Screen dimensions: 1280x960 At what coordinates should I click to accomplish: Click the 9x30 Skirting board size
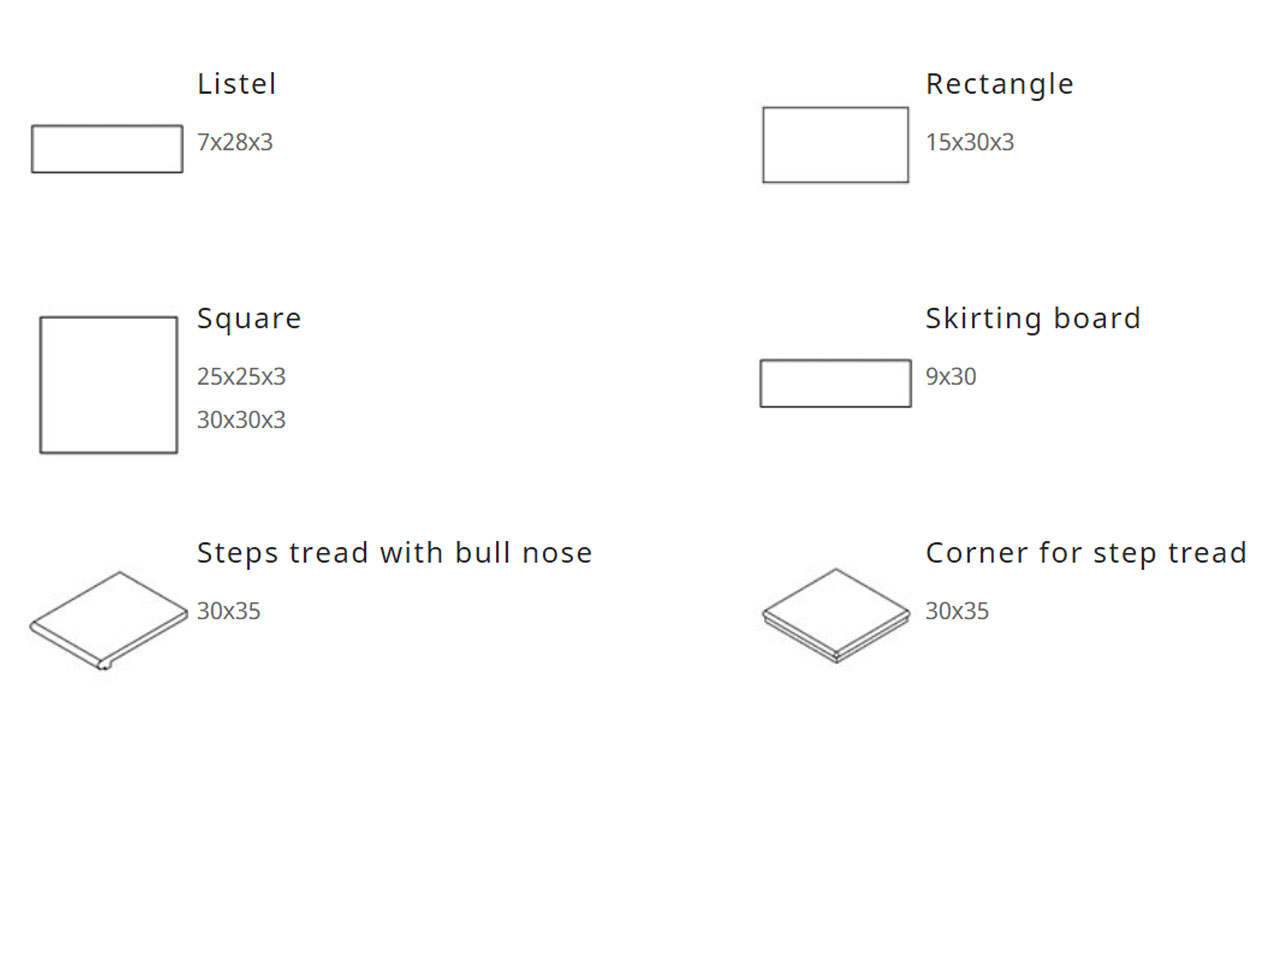tap(950, 377)
